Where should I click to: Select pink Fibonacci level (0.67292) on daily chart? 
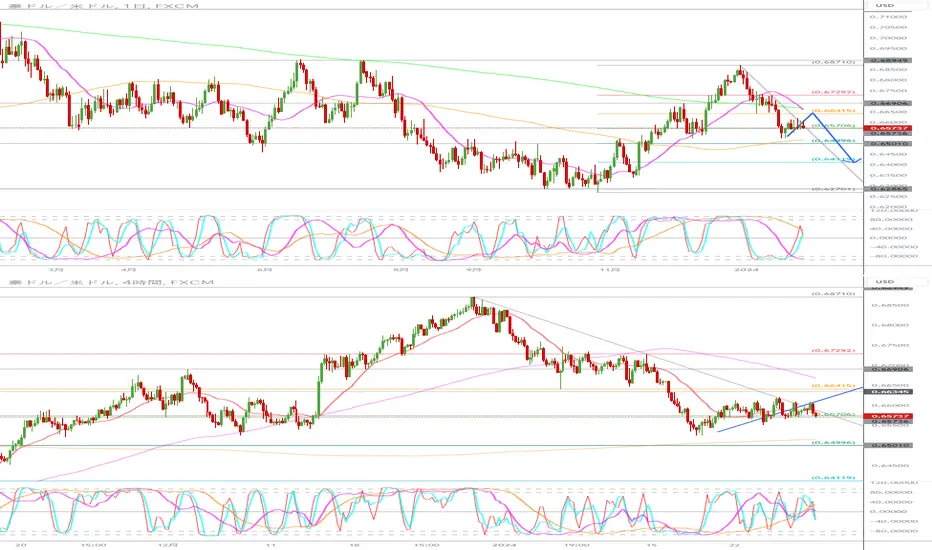(833, 92)
